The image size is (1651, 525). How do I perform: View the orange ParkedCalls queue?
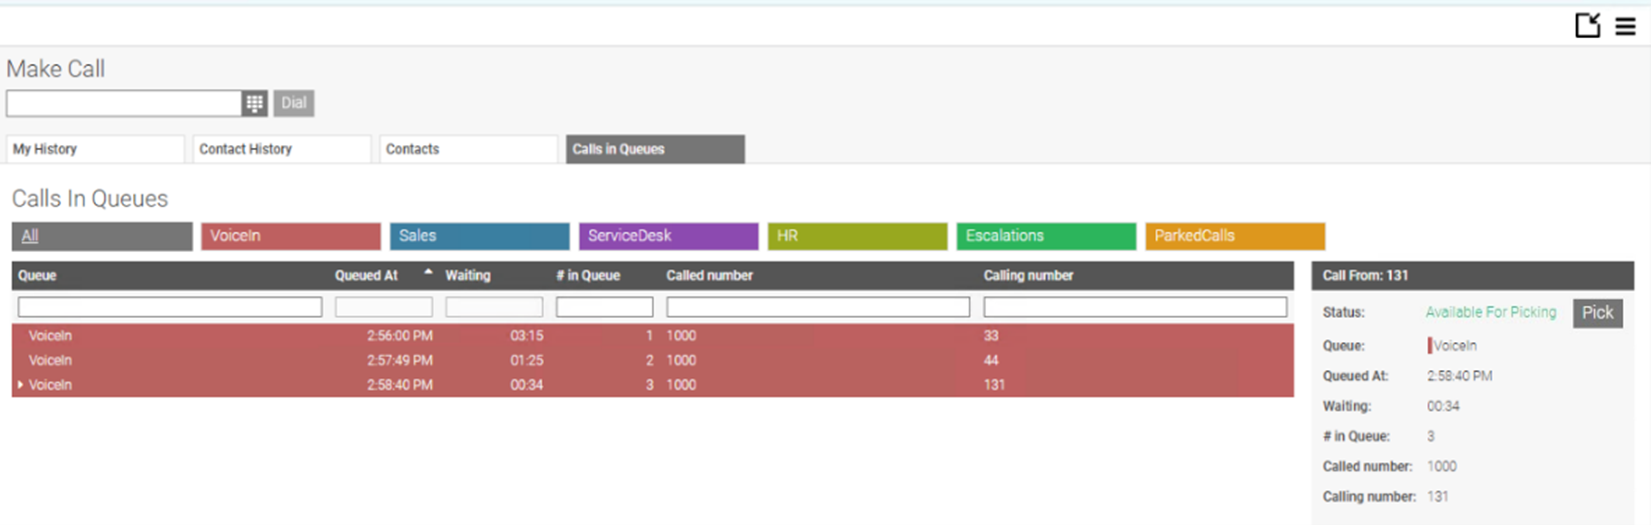tap(1235, 236)
